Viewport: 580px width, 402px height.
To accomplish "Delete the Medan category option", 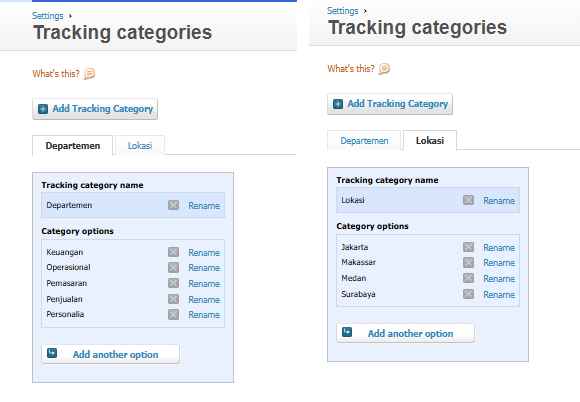I will point(468,278).
